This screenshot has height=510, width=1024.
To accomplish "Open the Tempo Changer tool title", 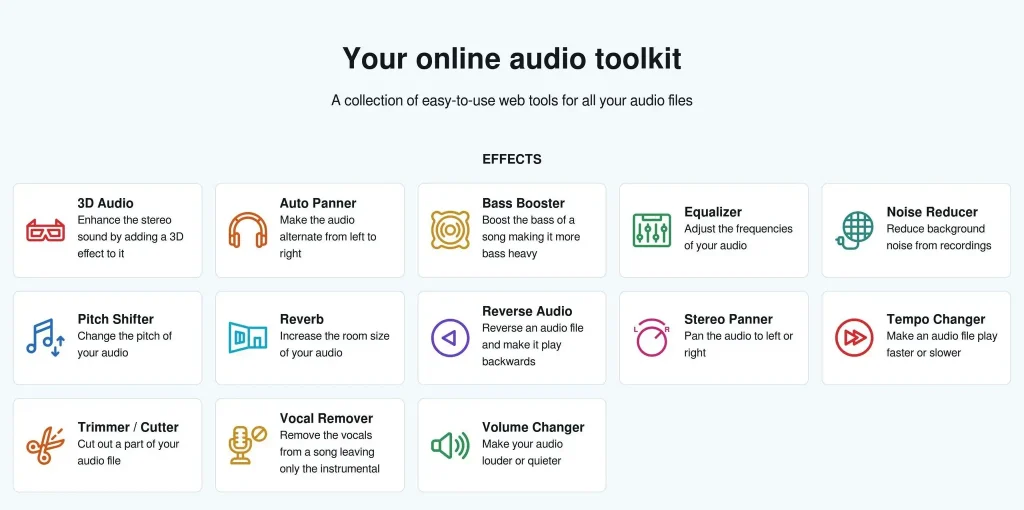I will point(936,319).
